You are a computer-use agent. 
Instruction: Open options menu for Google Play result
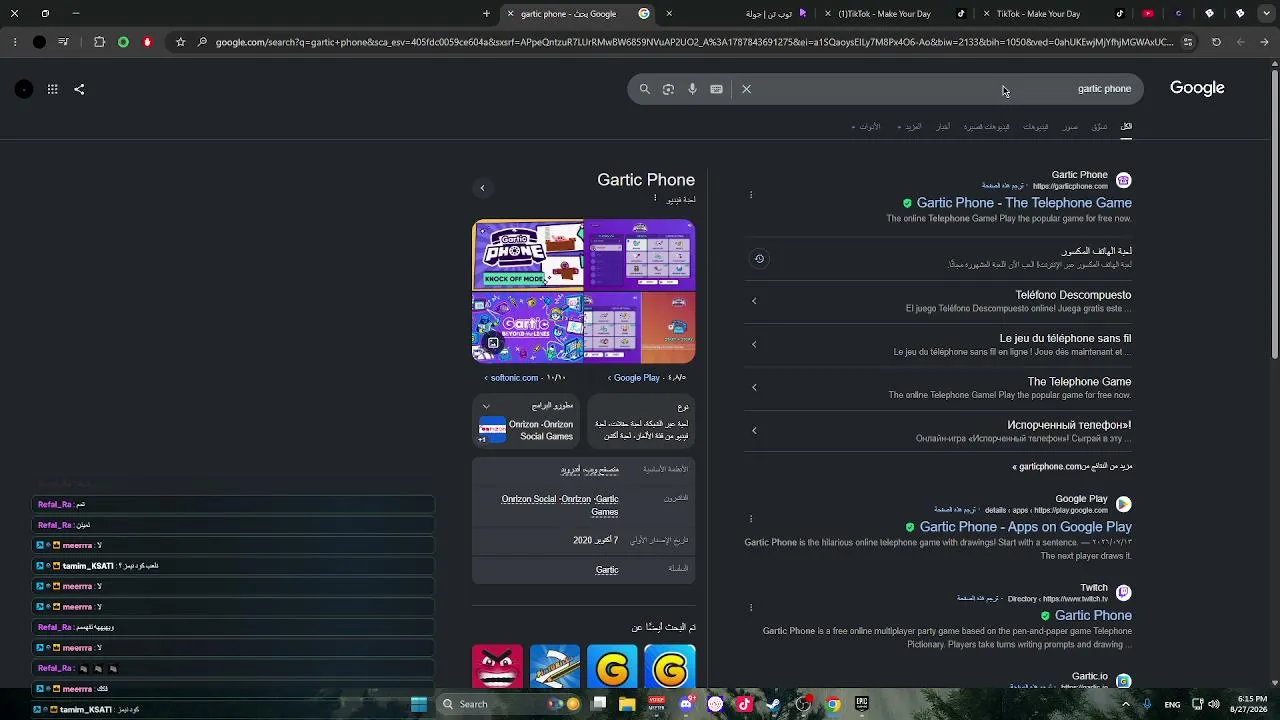[751, 519]
